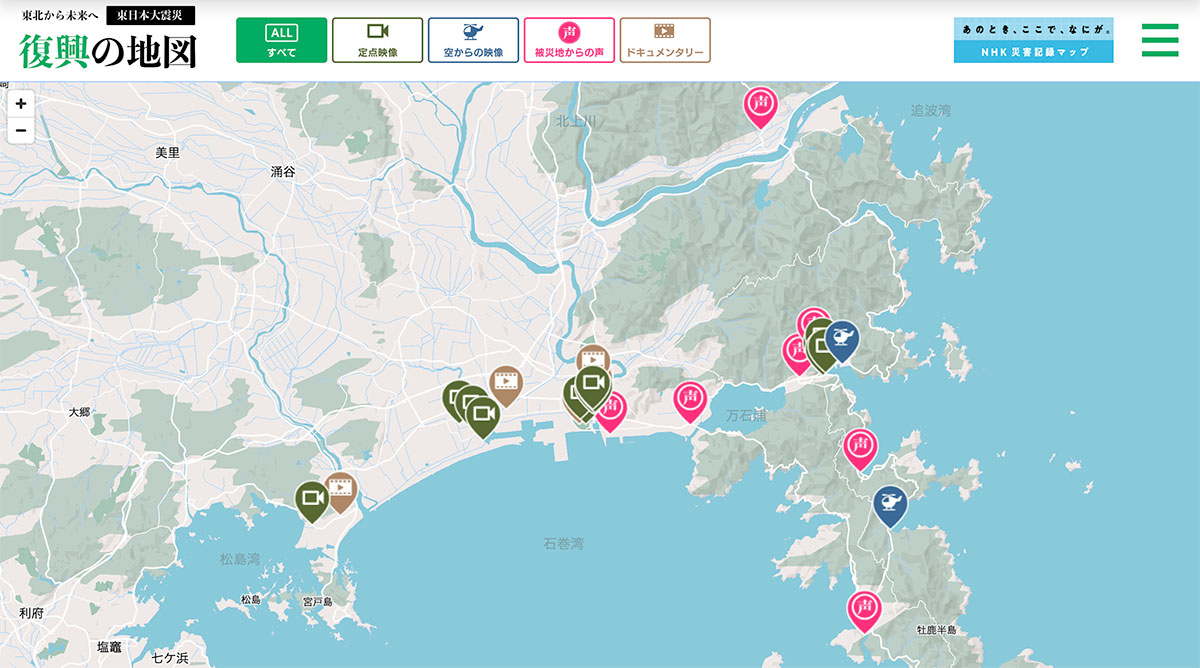Screen dimensions: 1200x668
Task: Zoom out with the minus button
Action: pos(20,130)
